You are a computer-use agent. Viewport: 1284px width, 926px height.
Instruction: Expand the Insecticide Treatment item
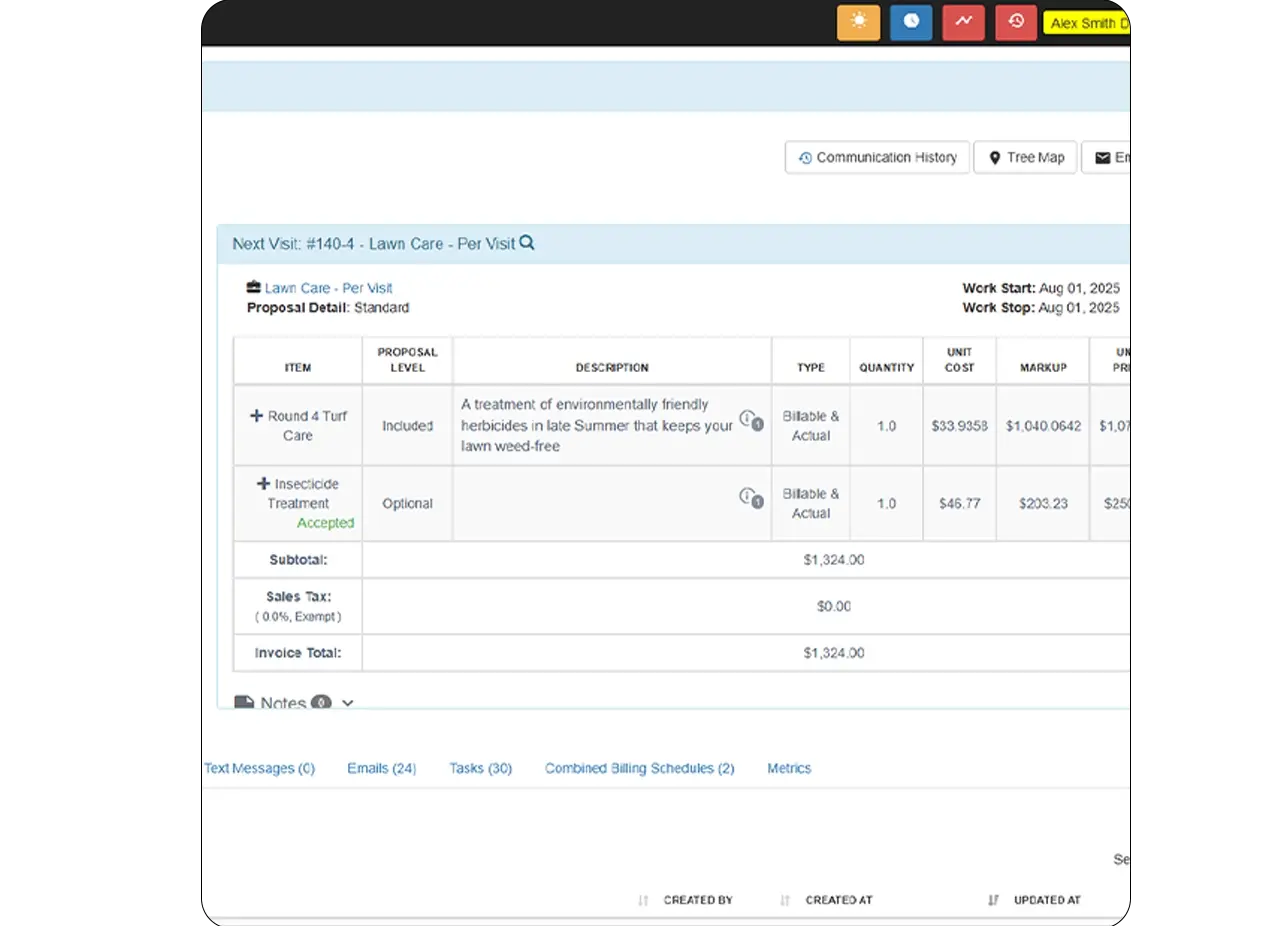(x=264, y=484)
